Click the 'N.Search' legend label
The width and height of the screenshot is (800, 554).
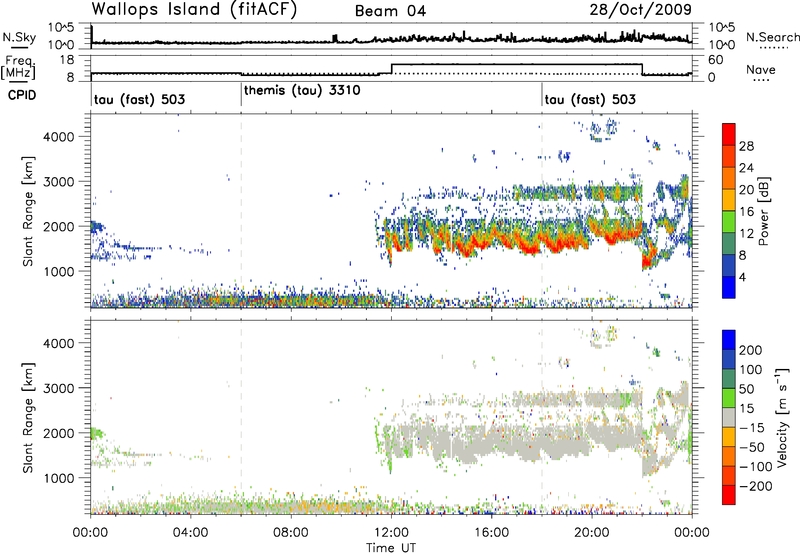(x=772, y=37)
